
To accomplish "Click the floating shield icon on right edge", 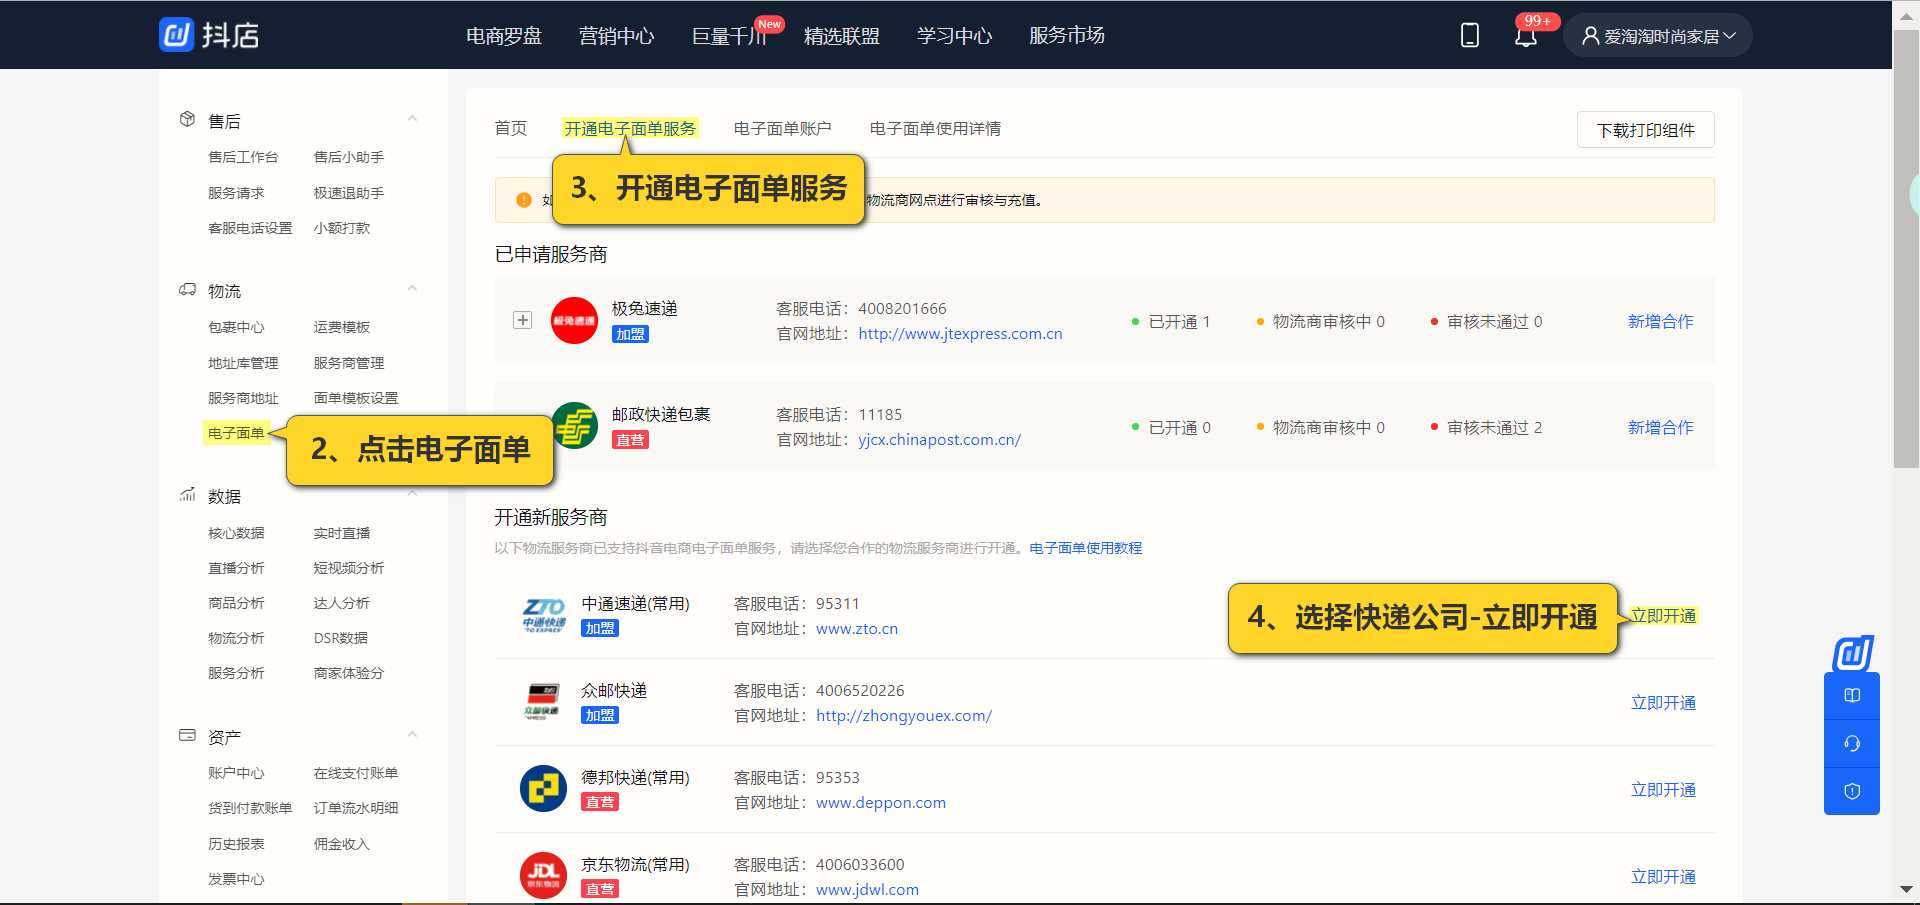I will (1852, 790).
